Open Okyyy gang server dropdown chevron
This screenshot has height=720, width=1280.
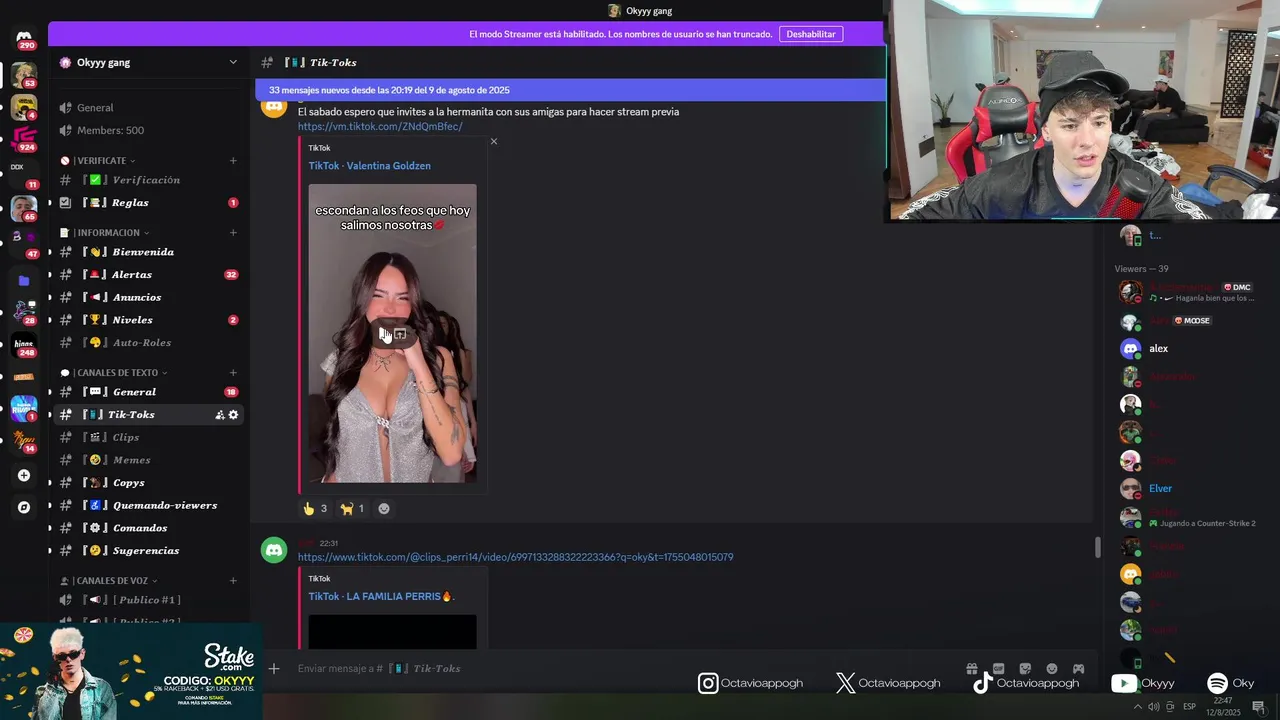233,62
